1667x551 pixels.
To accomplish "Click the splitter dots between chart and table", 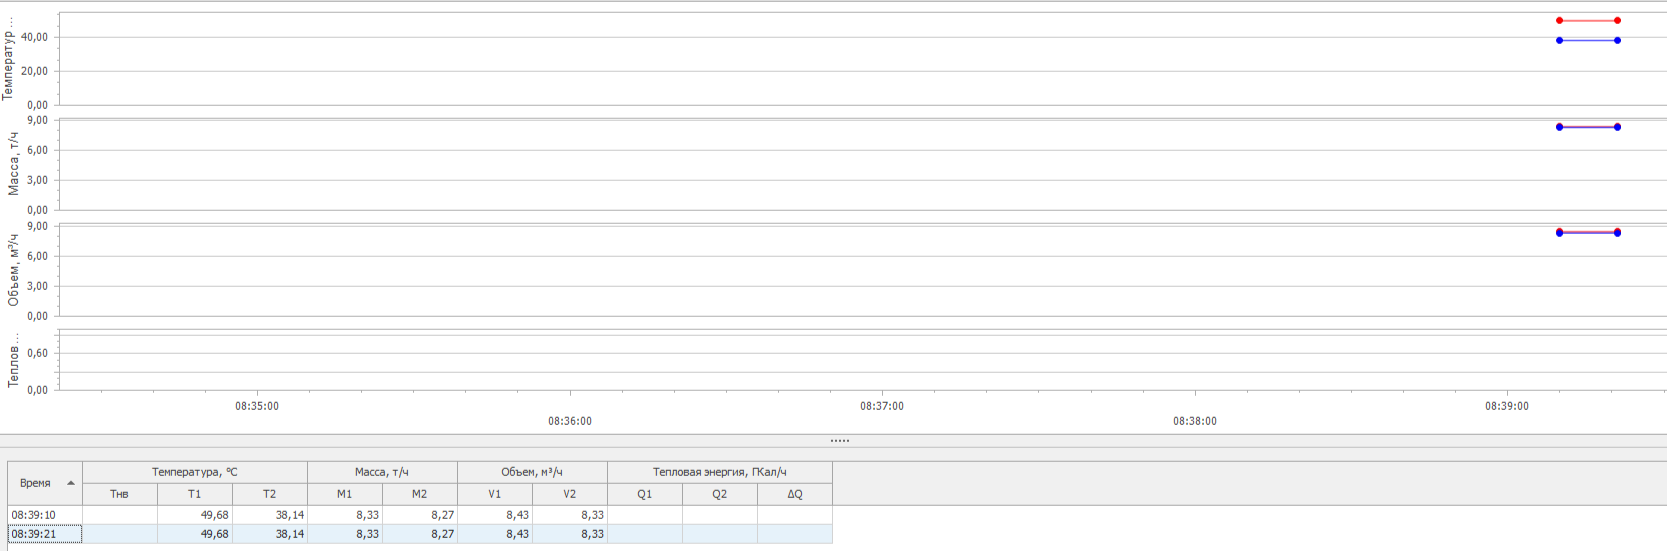I will [840, 441].
